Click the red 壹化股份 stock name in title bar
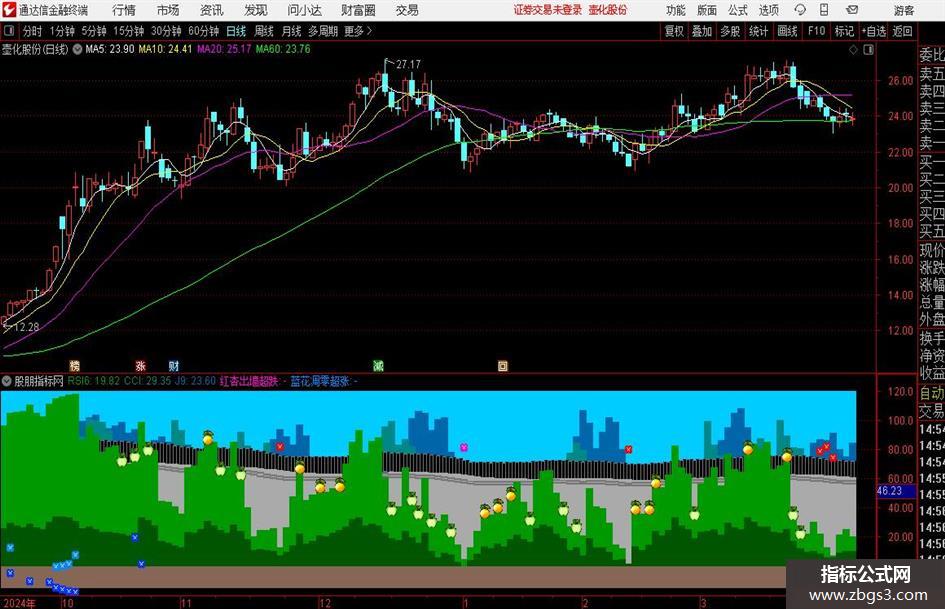This screenshot has width=945, height=609. coord(608,10)
